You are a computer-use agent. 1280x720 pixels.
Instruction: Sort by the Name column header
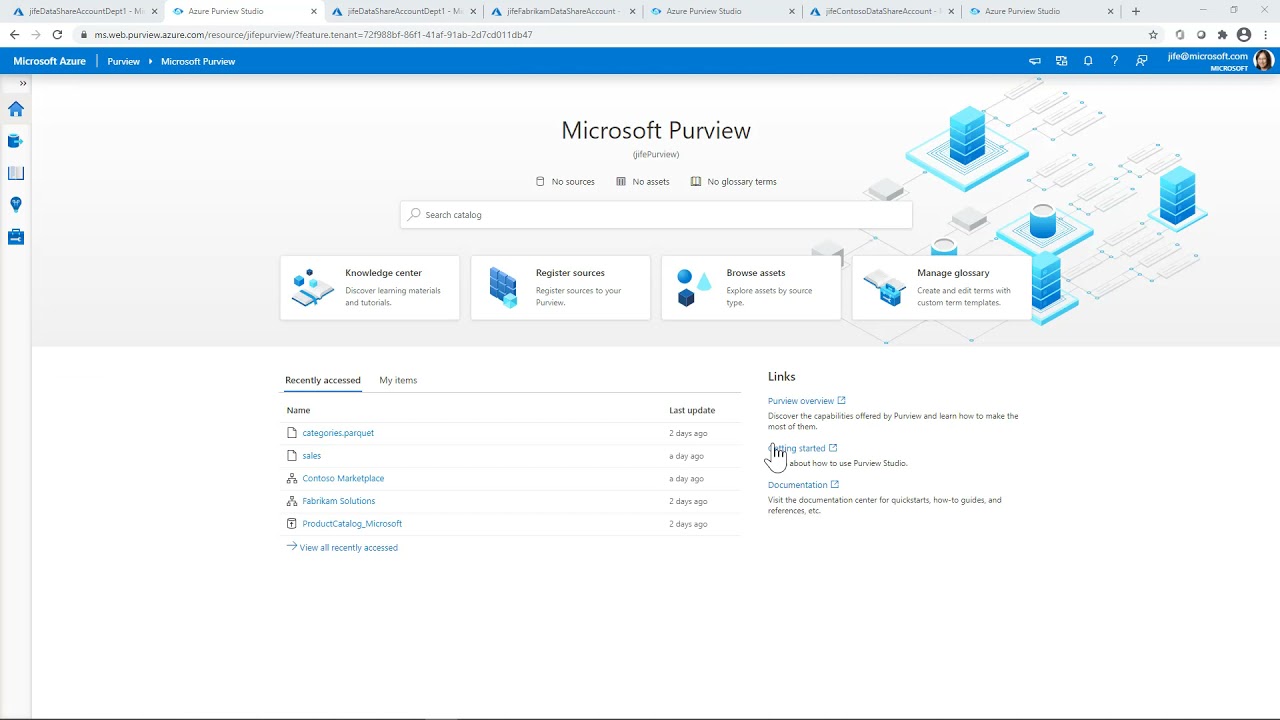pos(298,410)
